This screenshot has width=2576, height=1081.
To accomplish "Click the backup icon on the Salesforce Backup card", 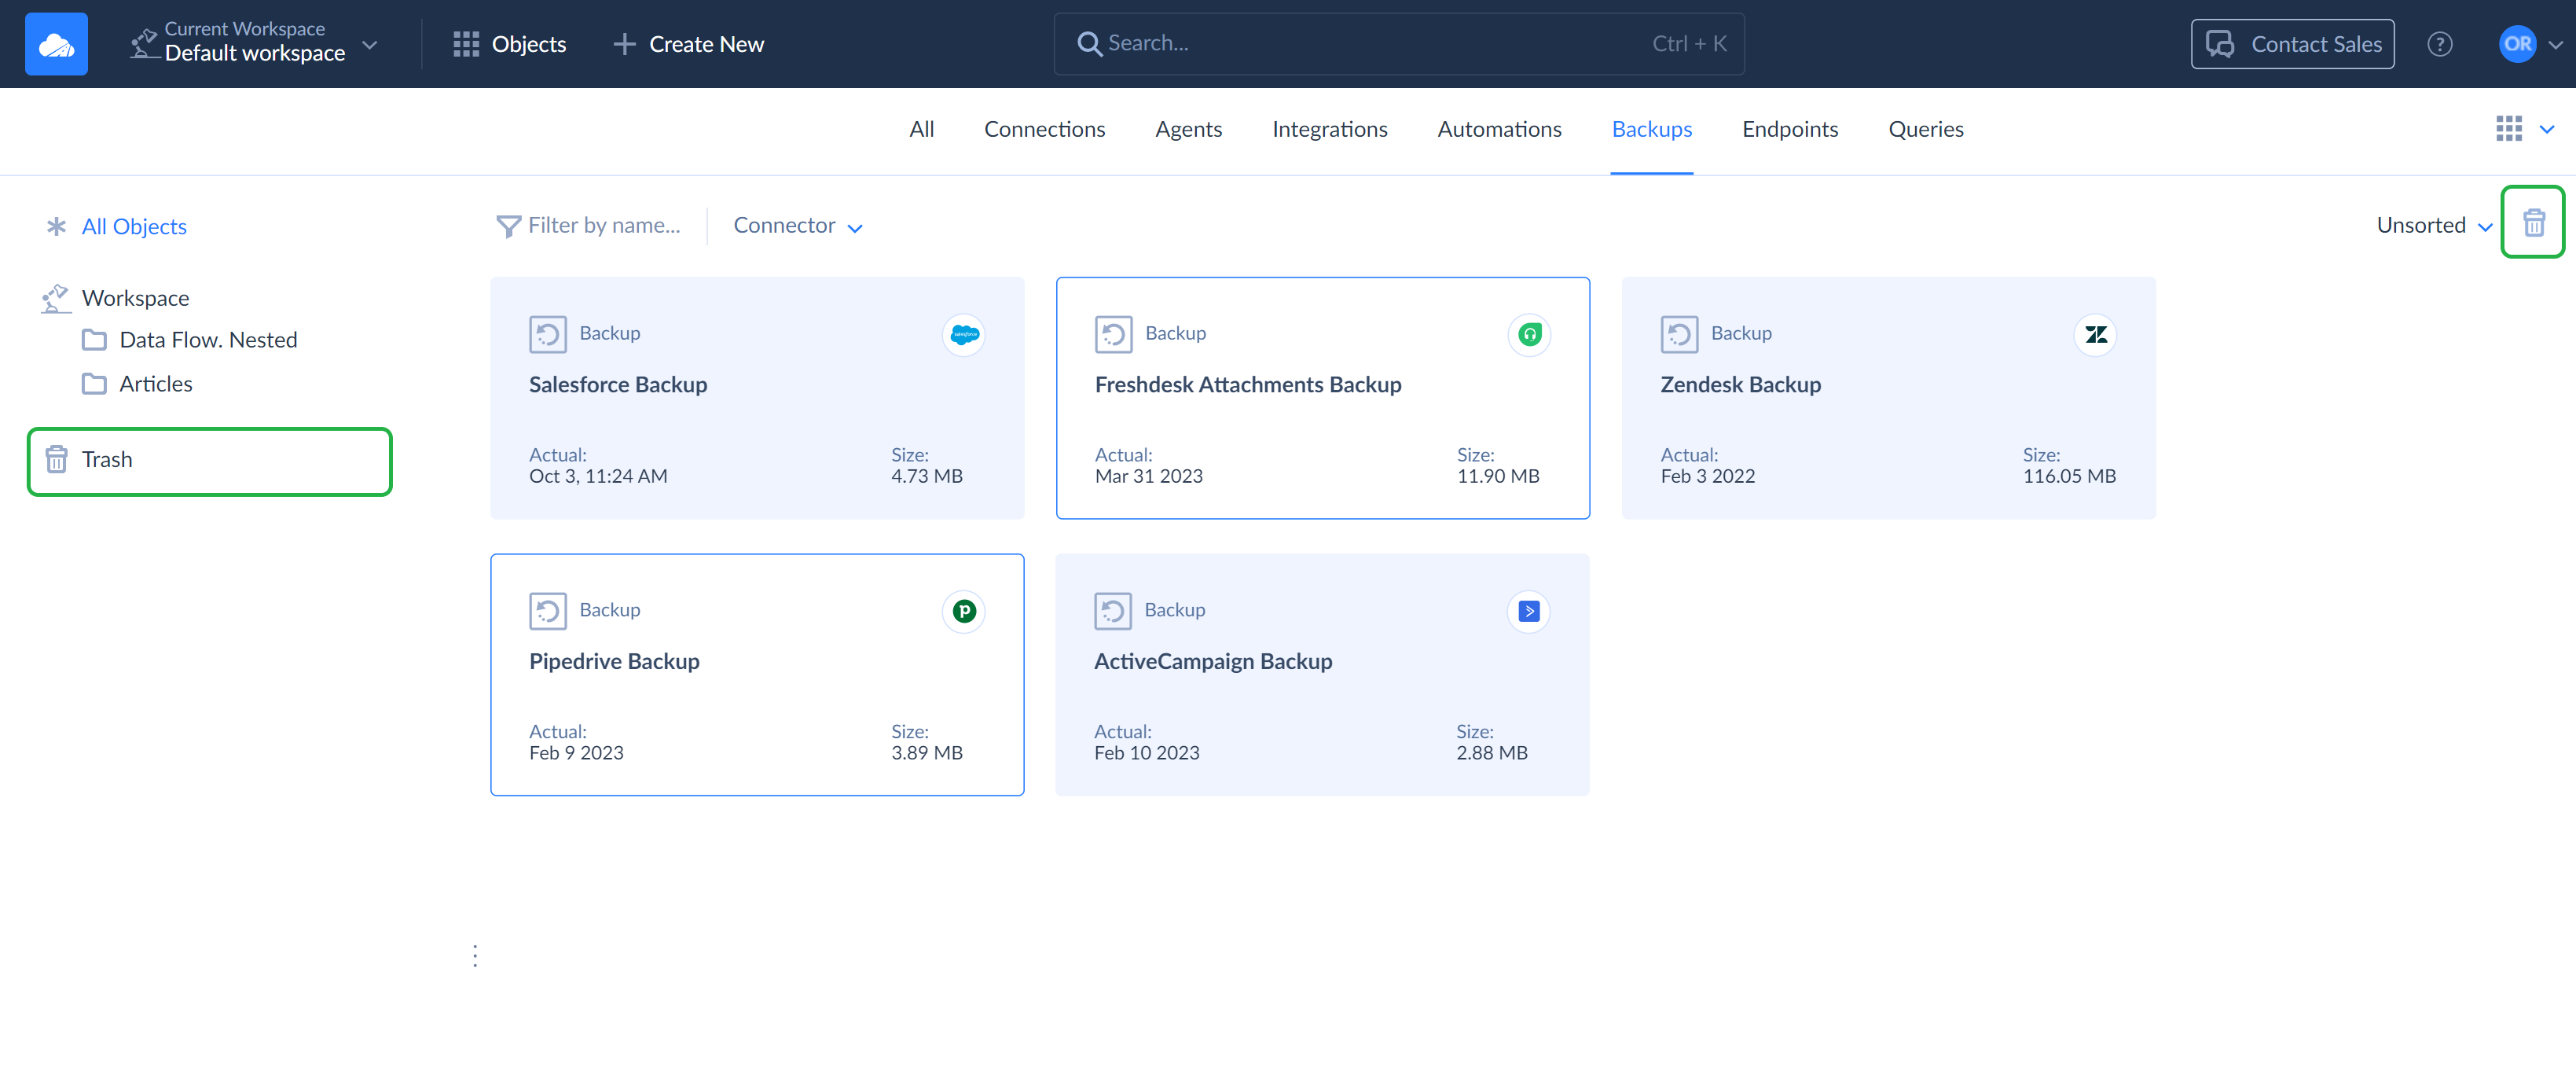I will point(547,334).
